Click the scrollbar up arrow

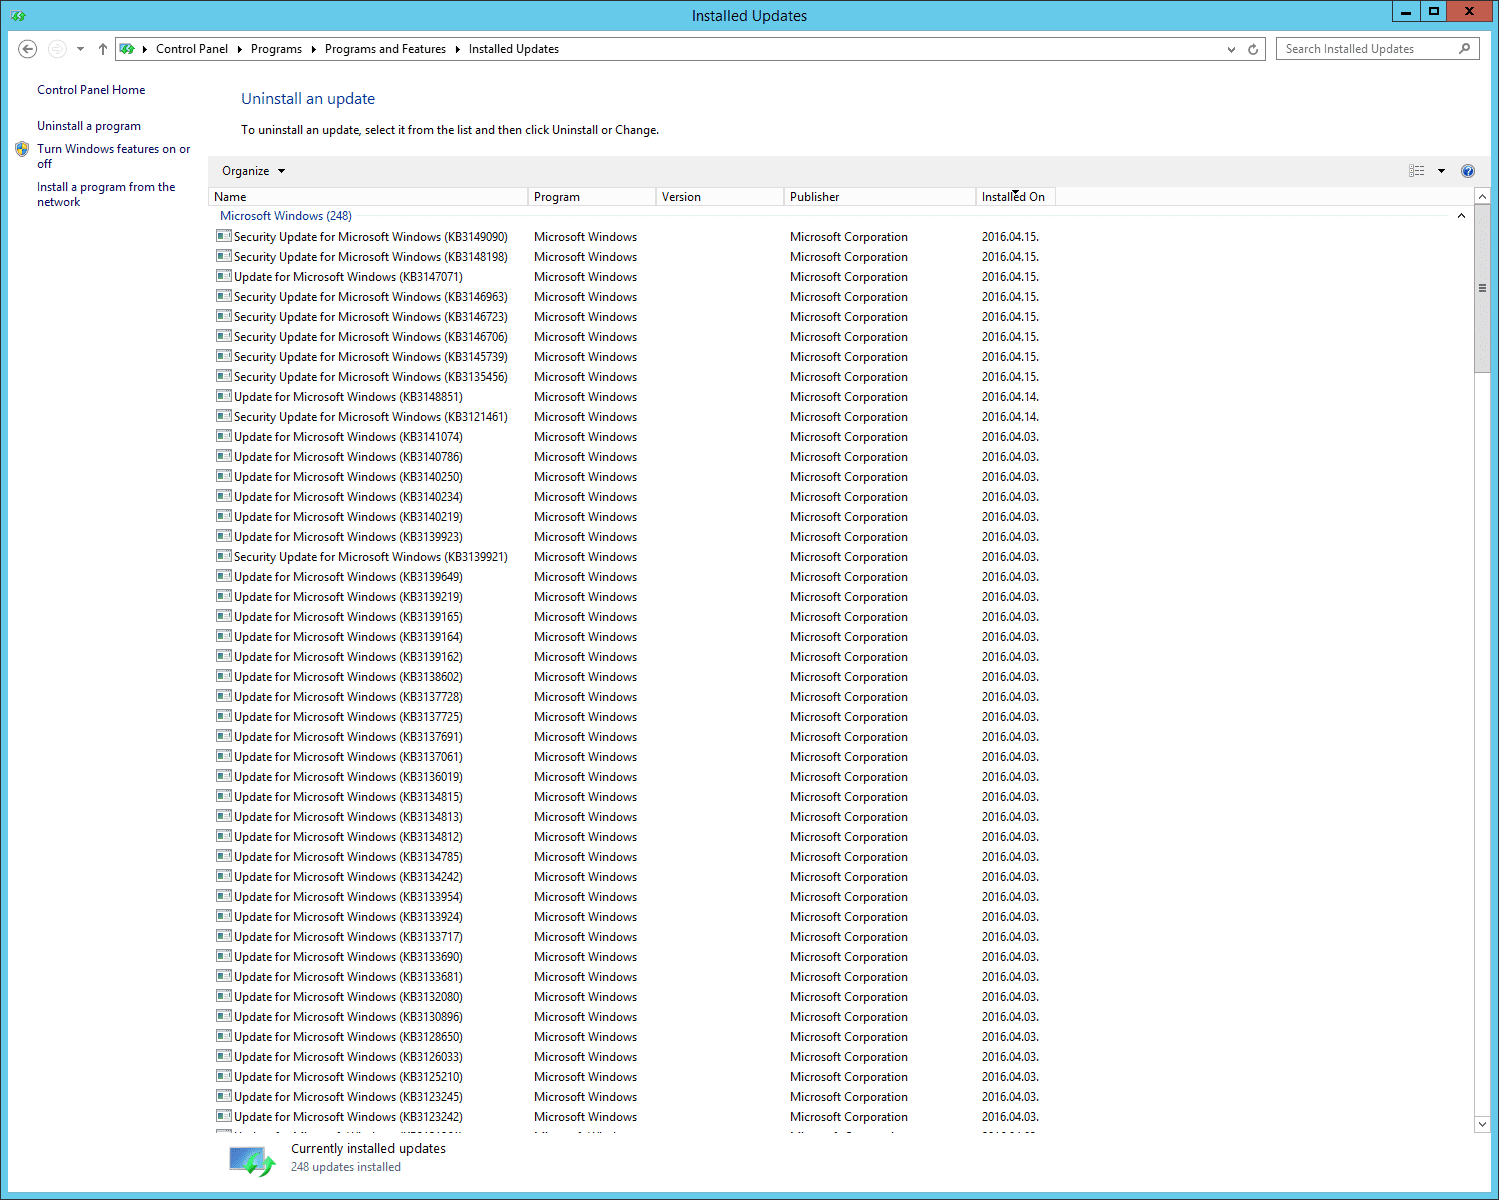click(x=1482, y=196)
